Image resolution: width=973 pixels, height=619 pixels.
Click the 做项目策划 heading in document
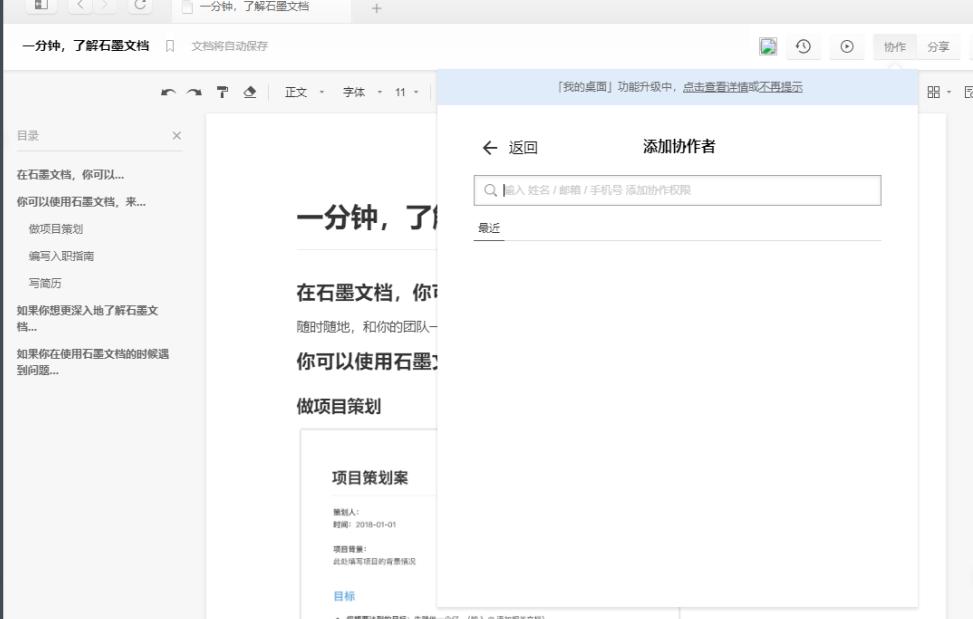(339, 407)
